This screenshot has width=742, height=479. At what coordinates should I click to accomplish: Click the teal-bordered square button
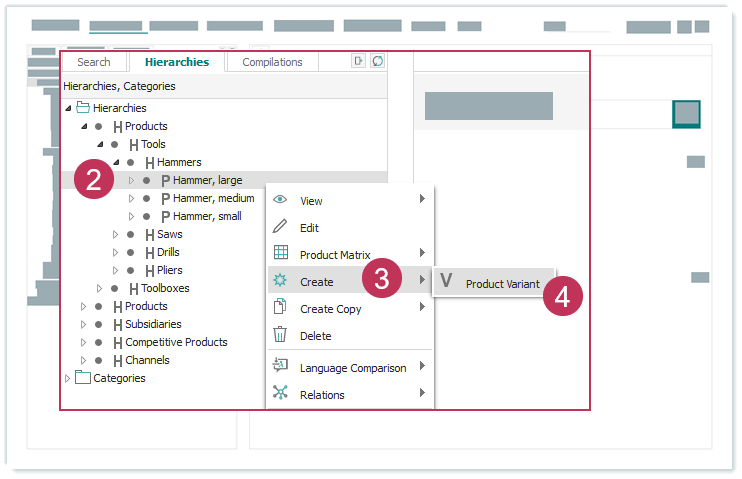pyautogui.click(x=686, y=114)
